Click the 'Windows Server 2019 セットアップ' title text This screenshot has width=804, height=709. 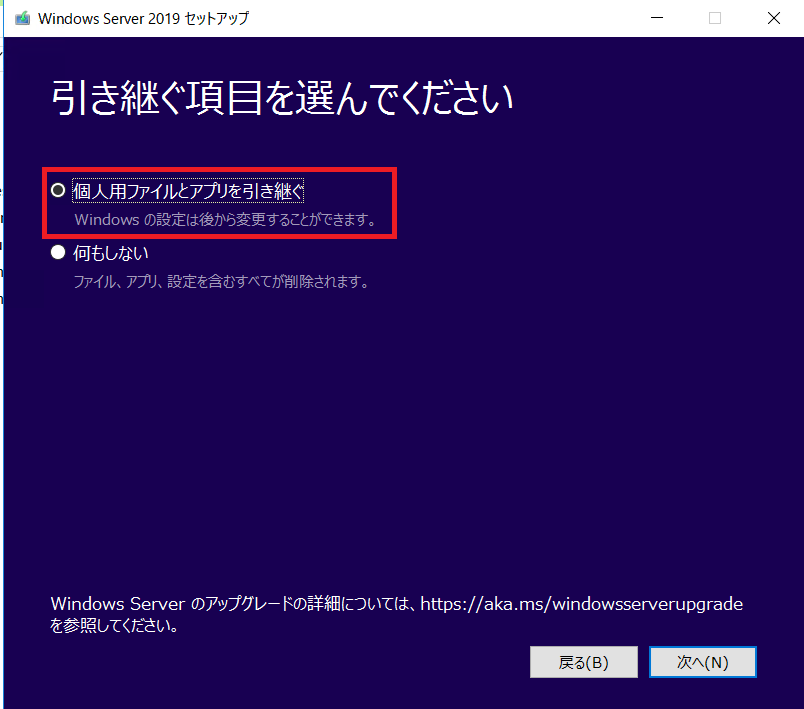(144, 18)
